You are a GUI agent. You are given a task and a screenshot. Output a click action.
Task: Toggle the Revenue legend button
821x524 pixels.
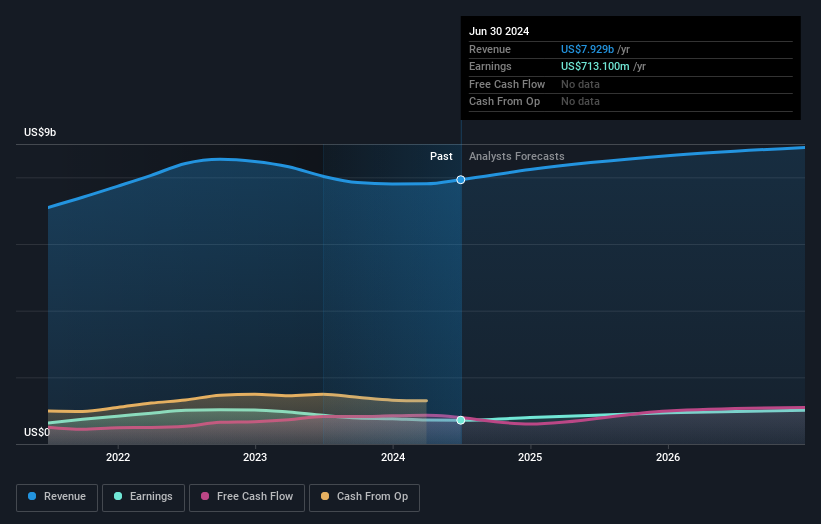point(57,497)
